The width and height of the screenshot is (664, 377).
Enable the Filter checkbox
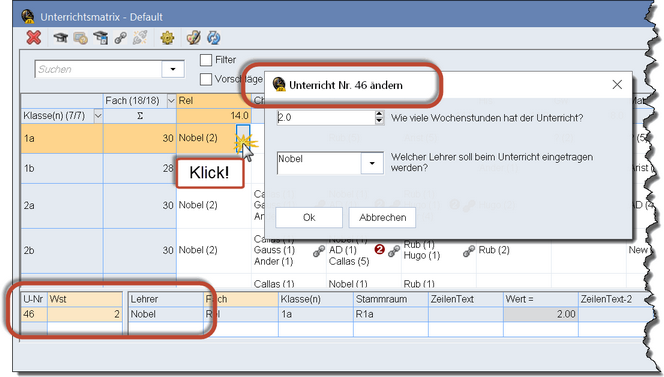point(206,60)
